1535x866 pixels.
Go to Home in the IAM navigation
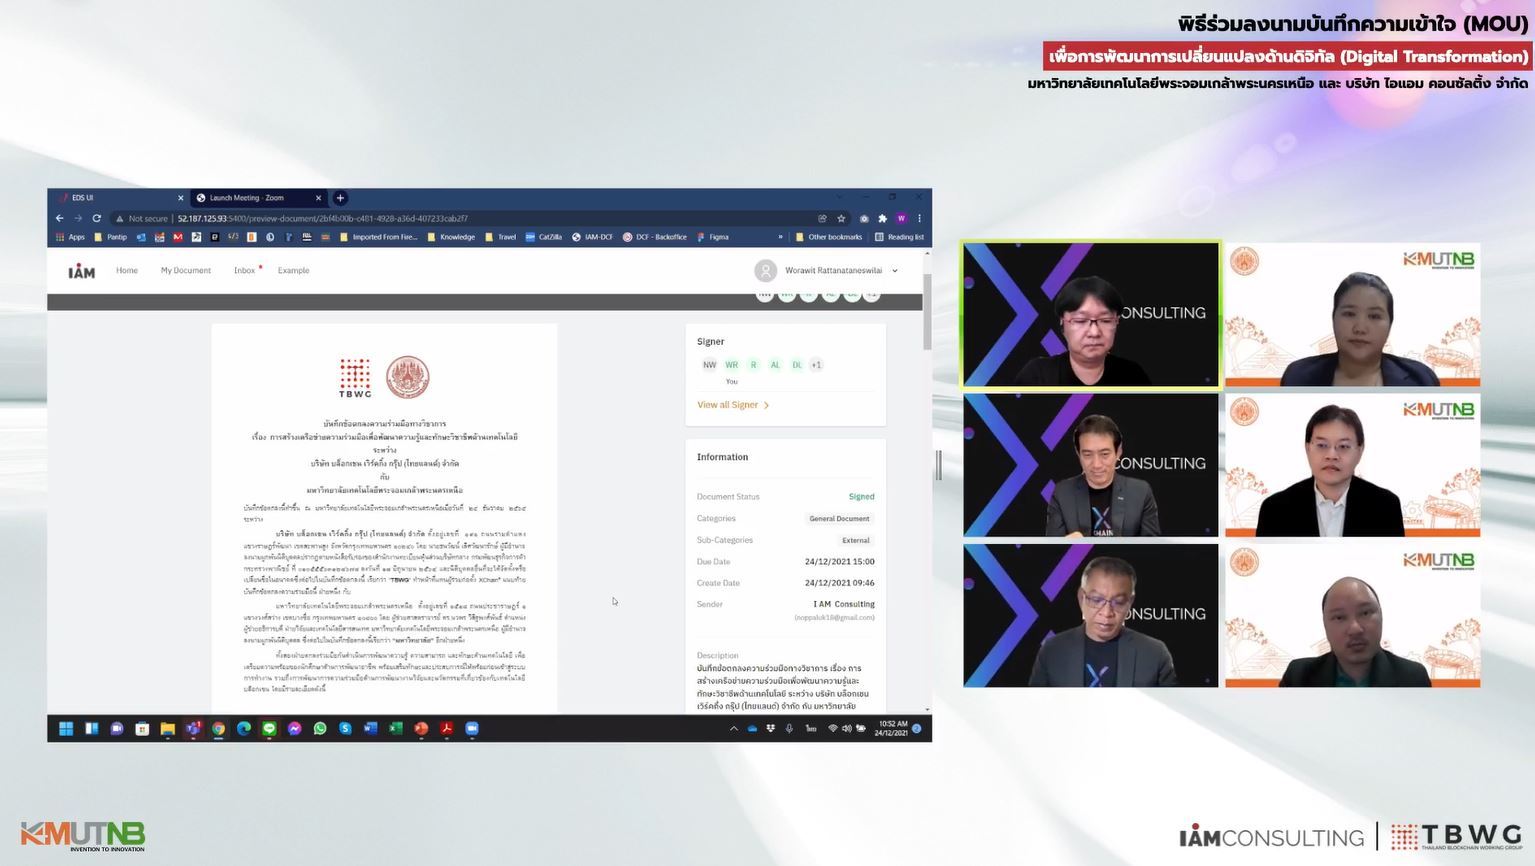point(127,271)
